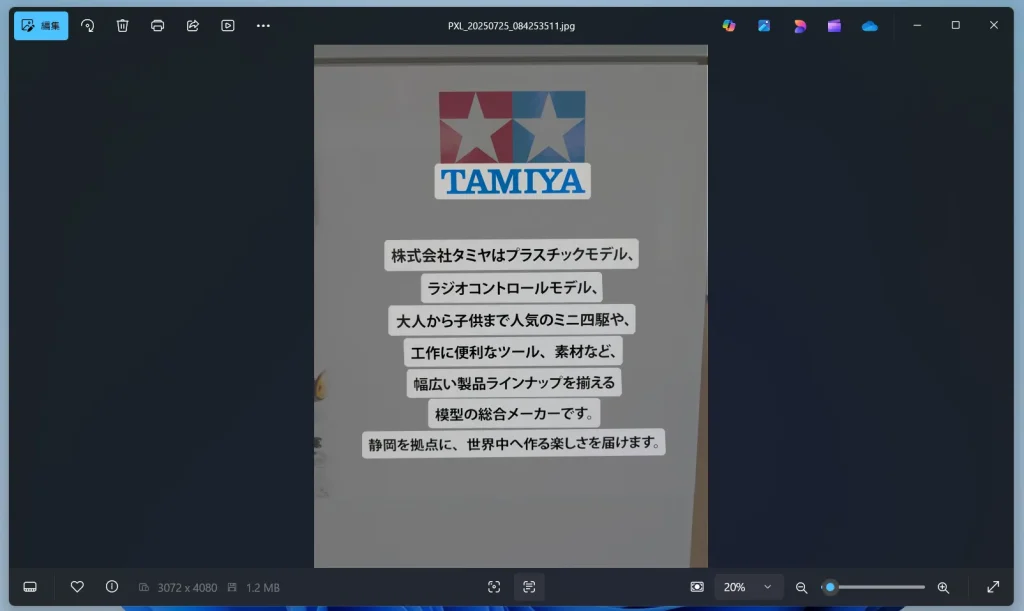Click the fit to window icon
The height and width of the screenshot is (611, 1024).
click(x=697, y=587)
